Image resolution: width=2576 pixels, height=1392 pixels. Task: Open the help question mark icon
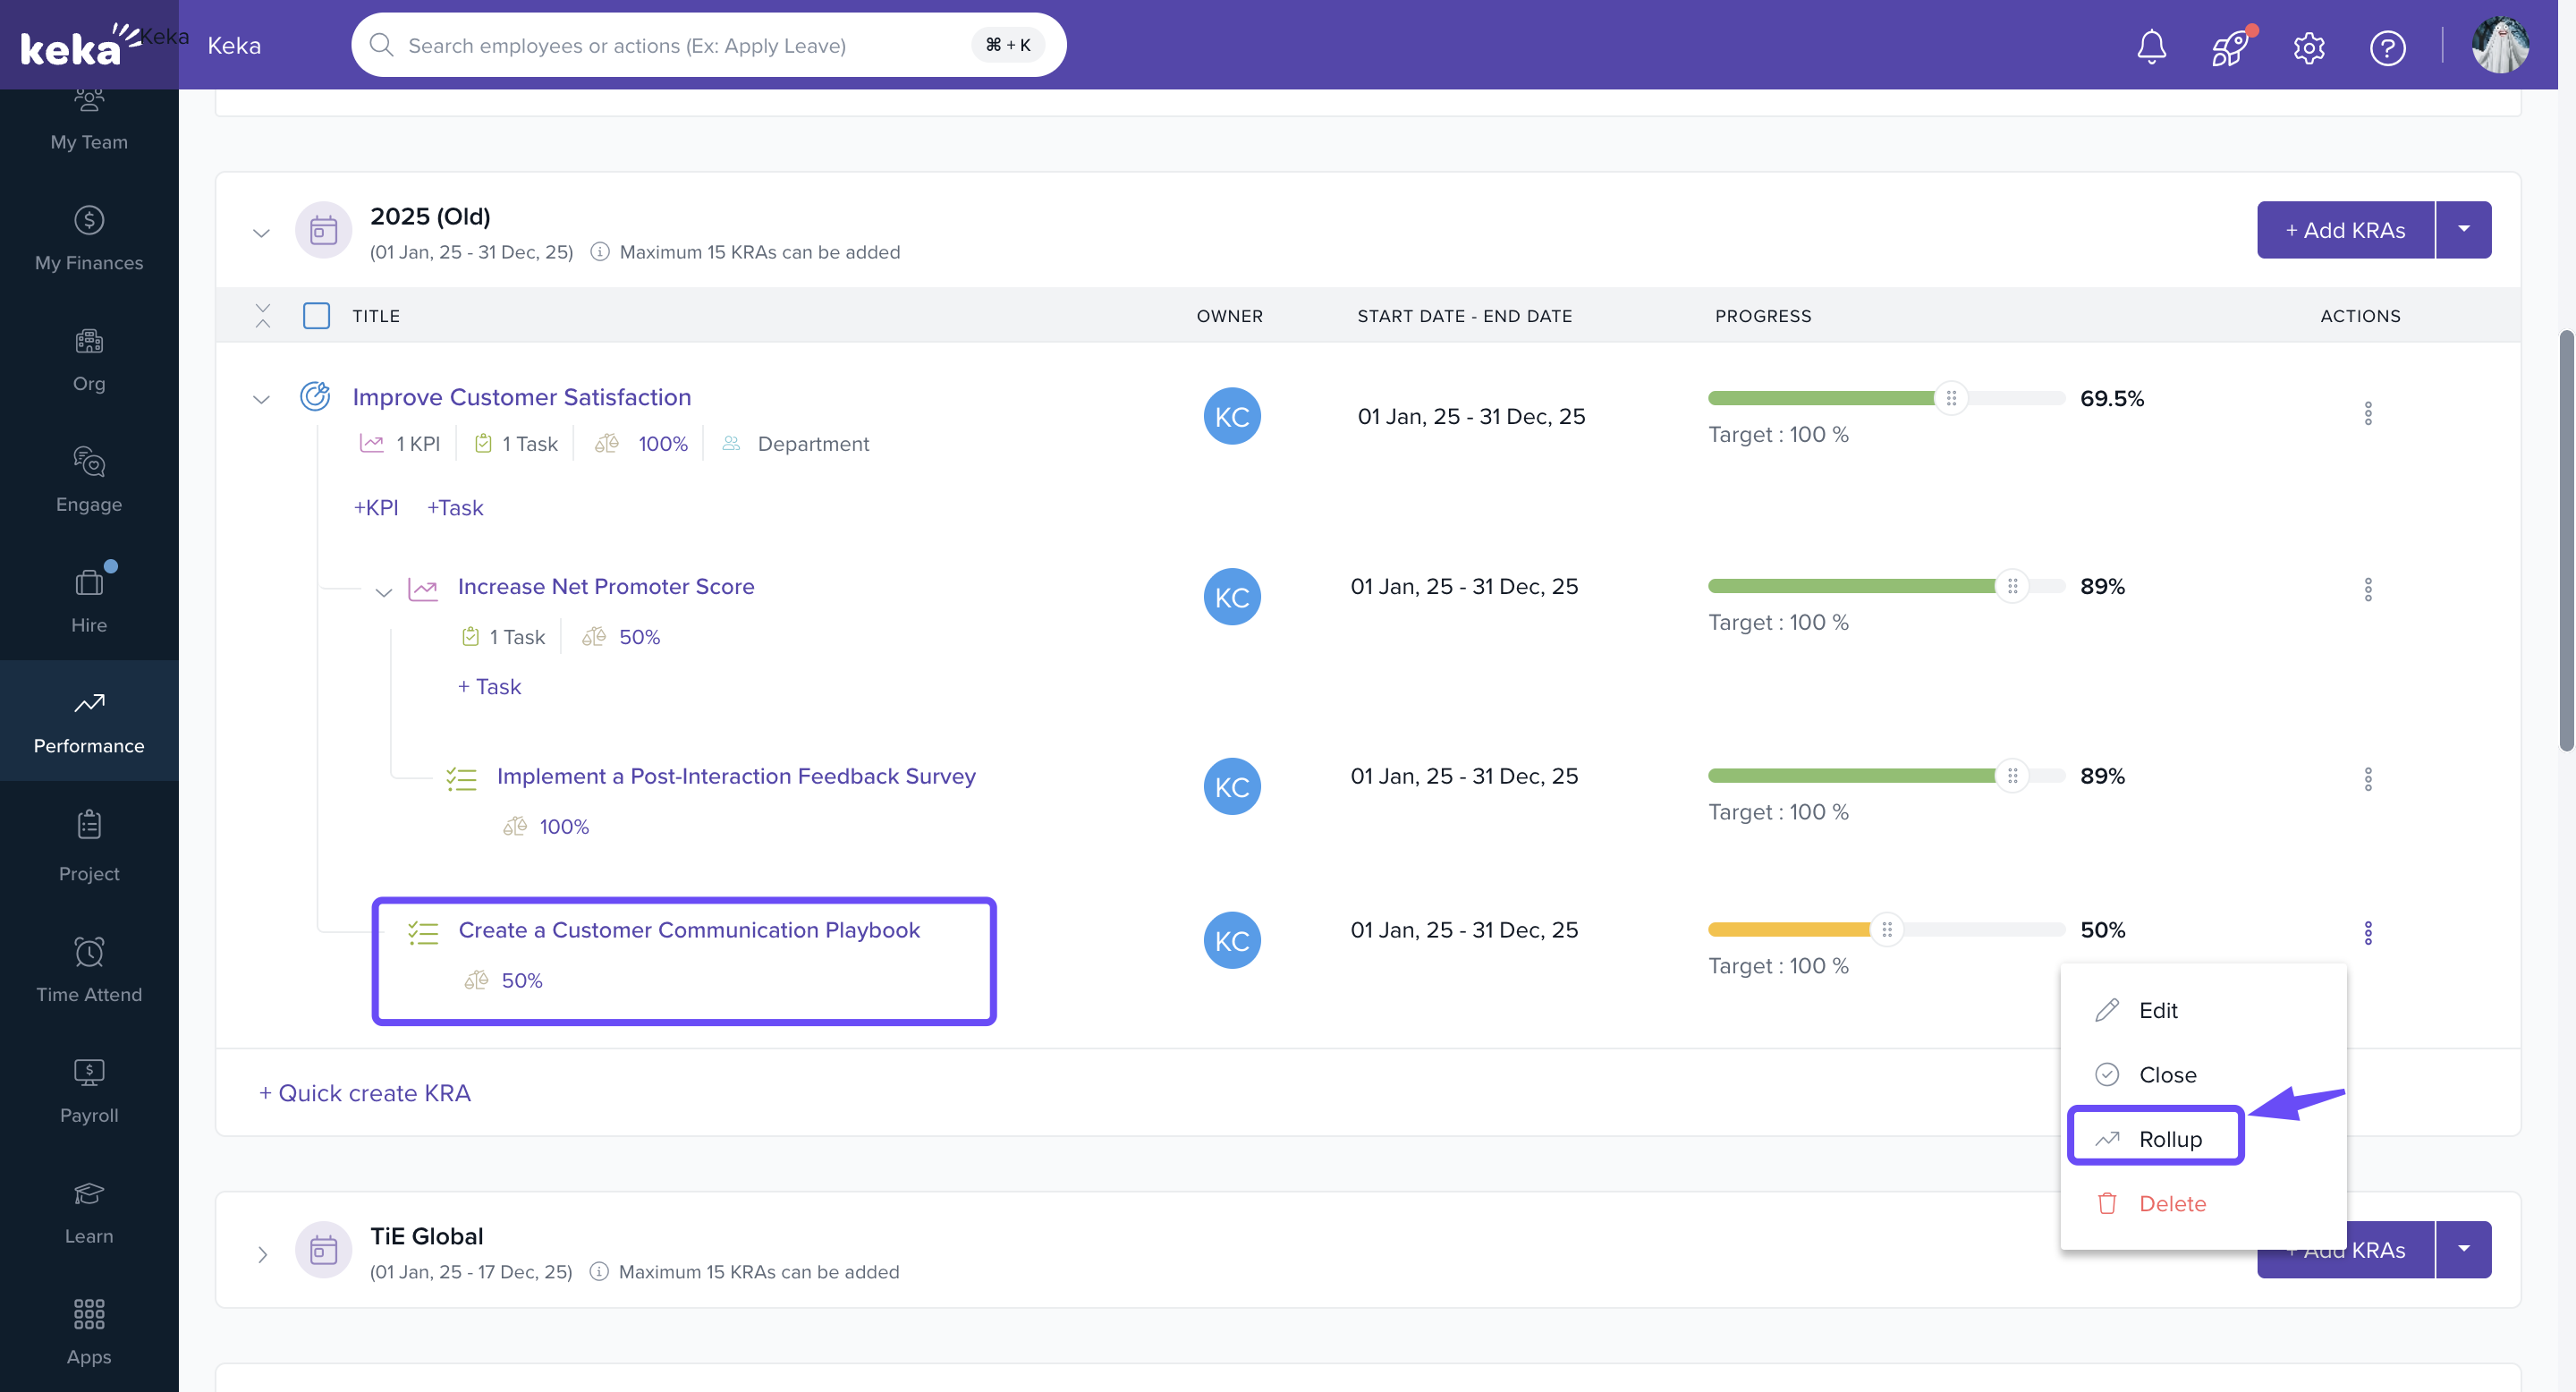click(2387, 47)
